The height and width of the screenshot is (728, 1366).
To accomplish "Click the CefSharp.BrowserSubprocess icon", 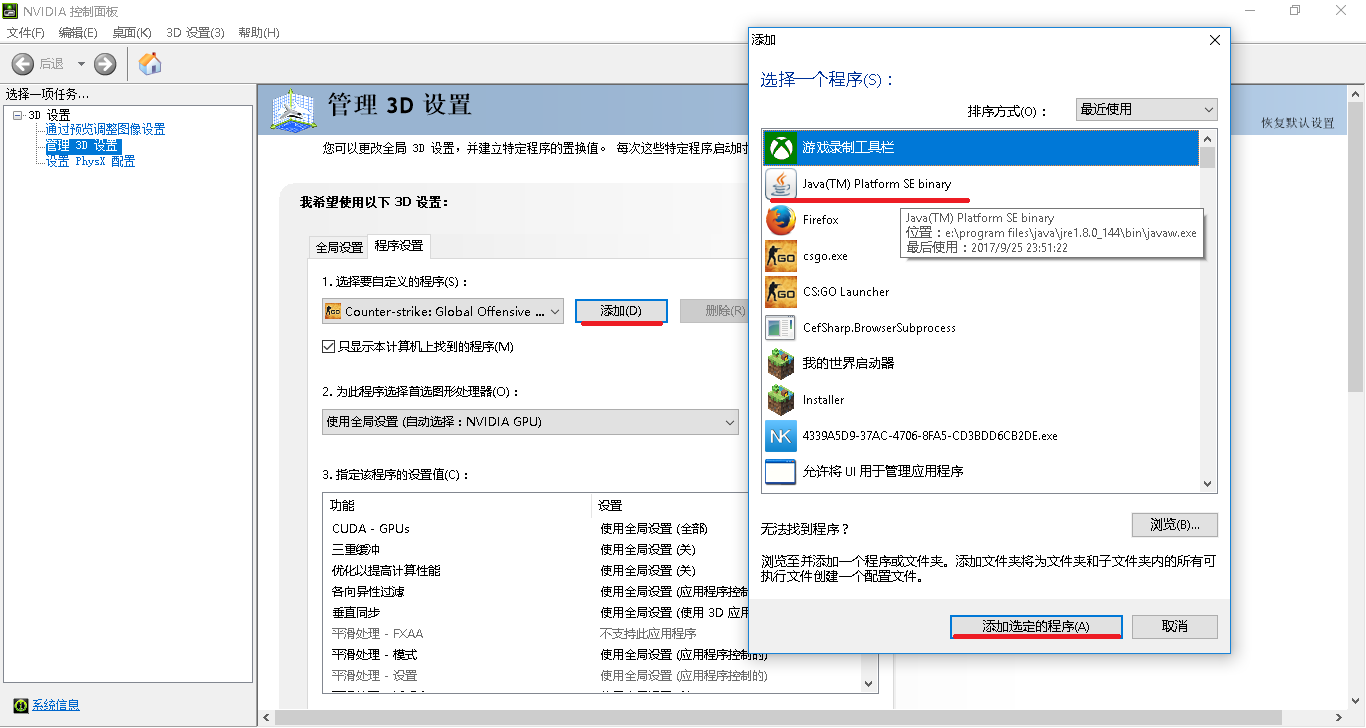I will [780, 328].
